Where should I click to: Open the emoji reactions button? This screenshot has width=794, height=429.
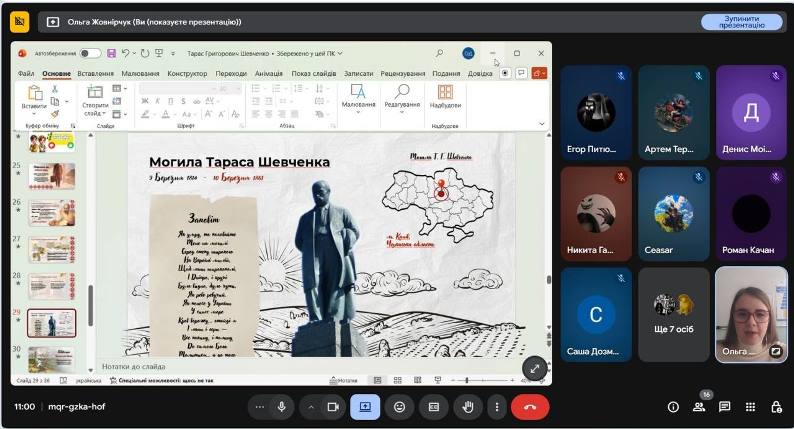400,407
